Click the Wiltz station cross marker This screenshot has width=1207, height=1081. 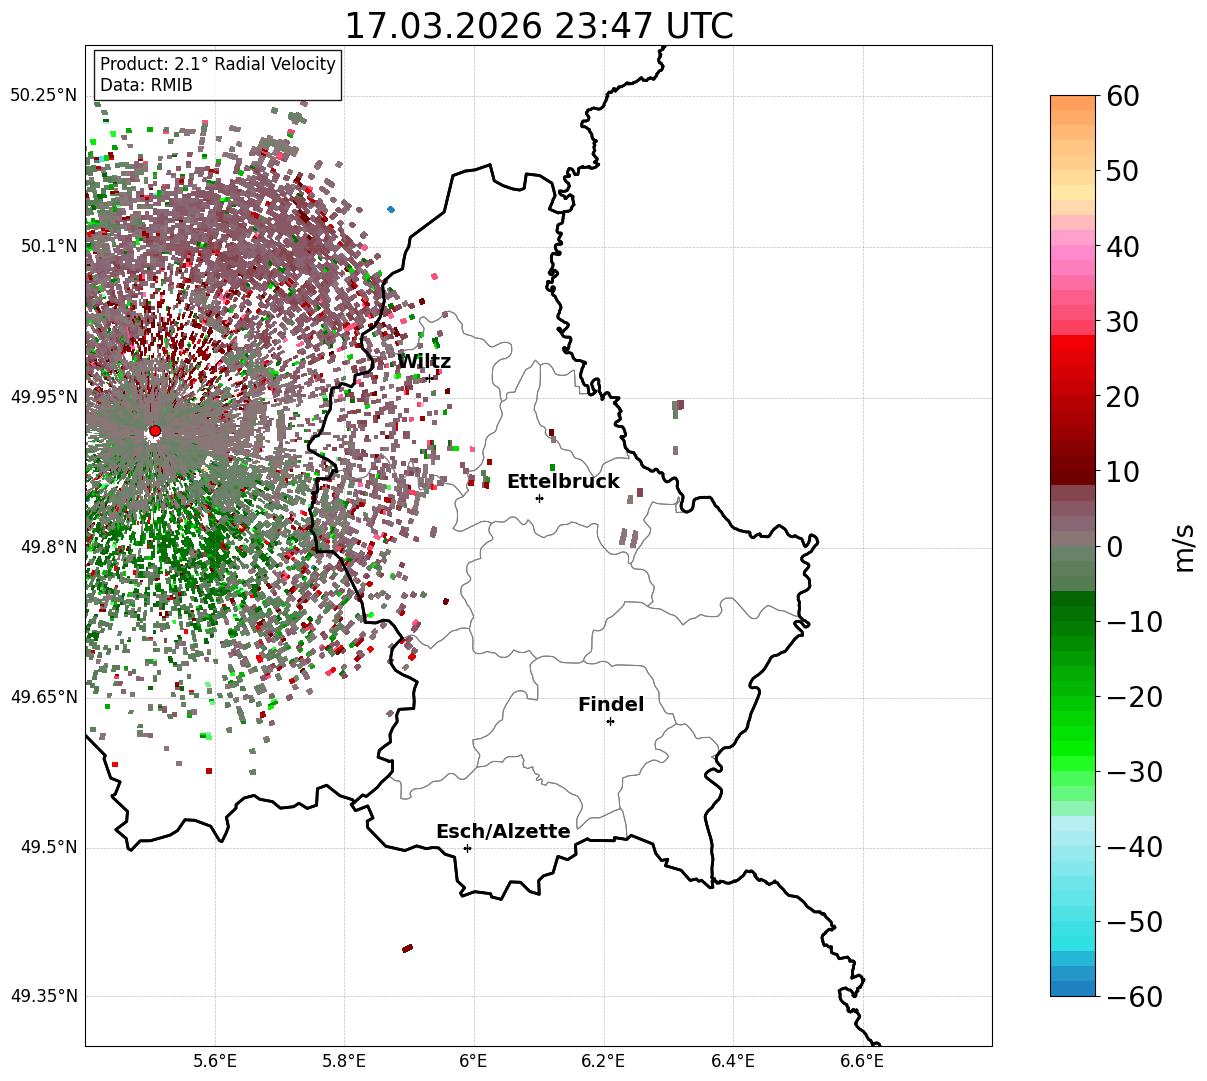coord(430,378)
